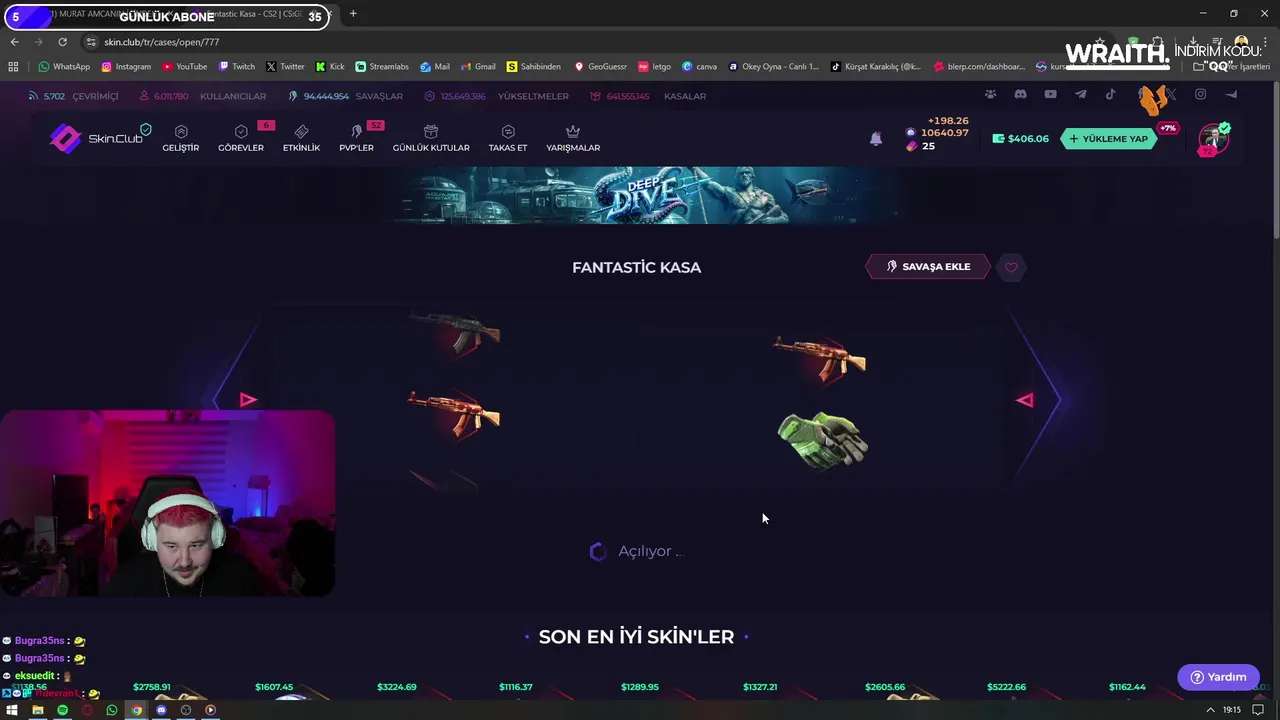Open the Twitter bookmark
Viewport: 1280px width, 720px height.
[x=285, y=67]
